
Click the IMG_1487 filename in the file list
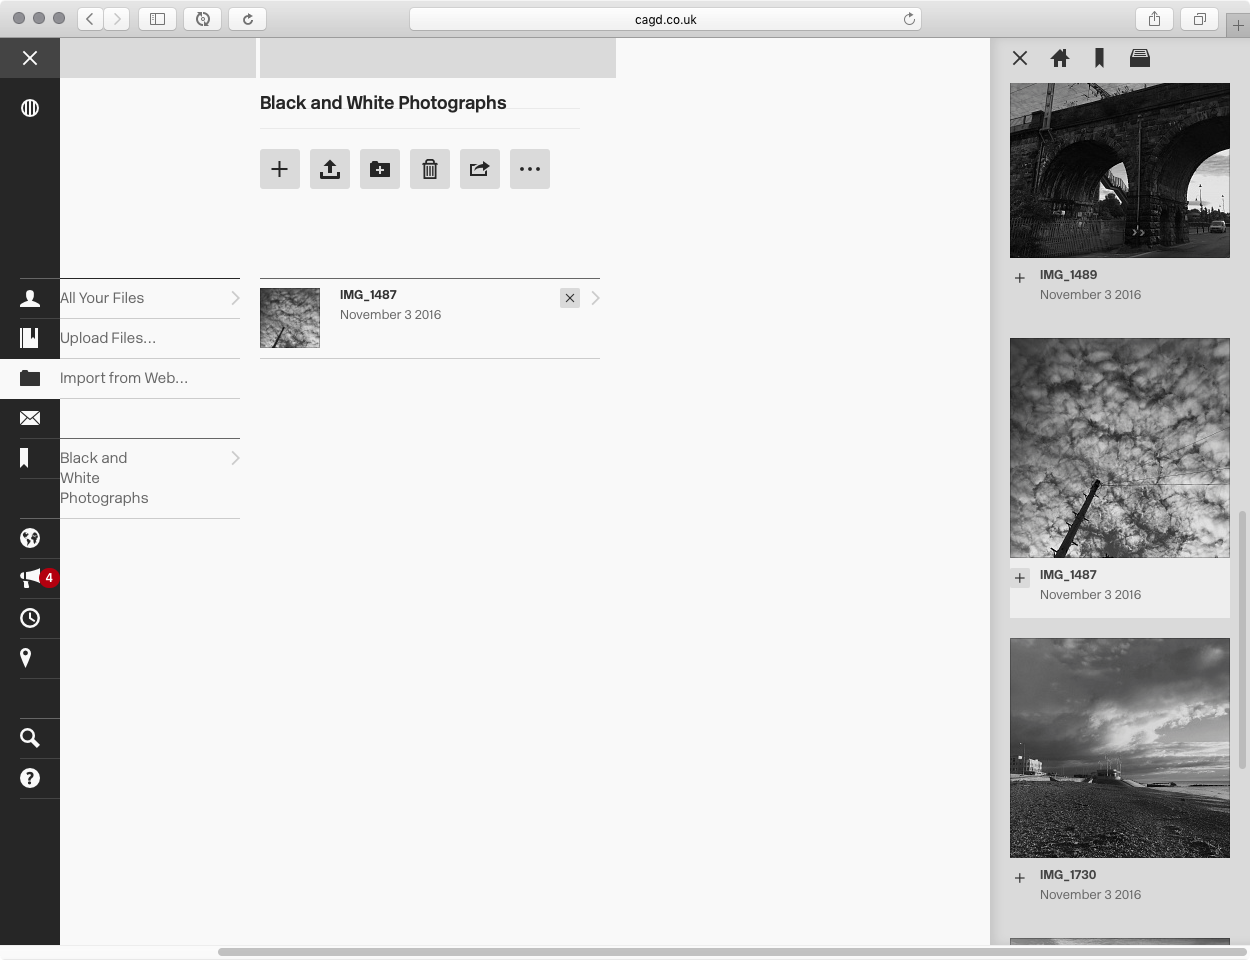coord(368,295)
